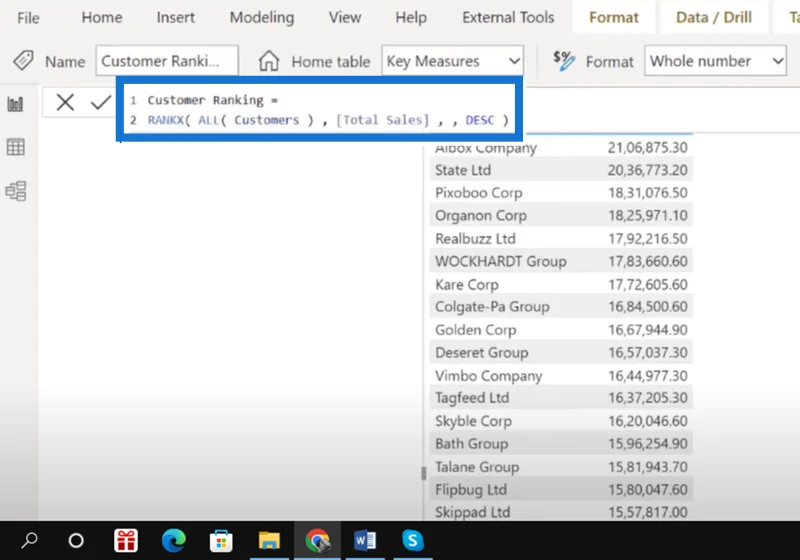Image resolution: width=800 pixels, height=560 pixels.
Task: Open the Home table Key Measures dropdown
Action: (453, 61)
